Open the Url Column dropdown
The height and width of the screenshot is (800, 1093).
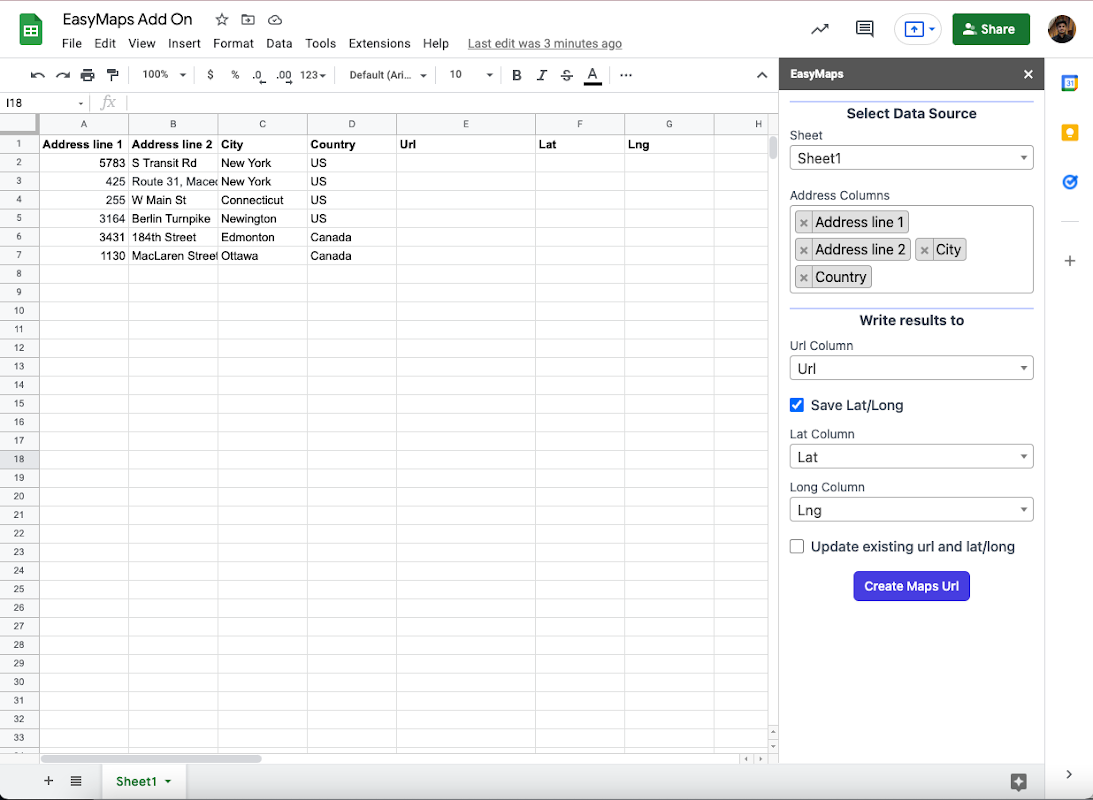point(911,368)
